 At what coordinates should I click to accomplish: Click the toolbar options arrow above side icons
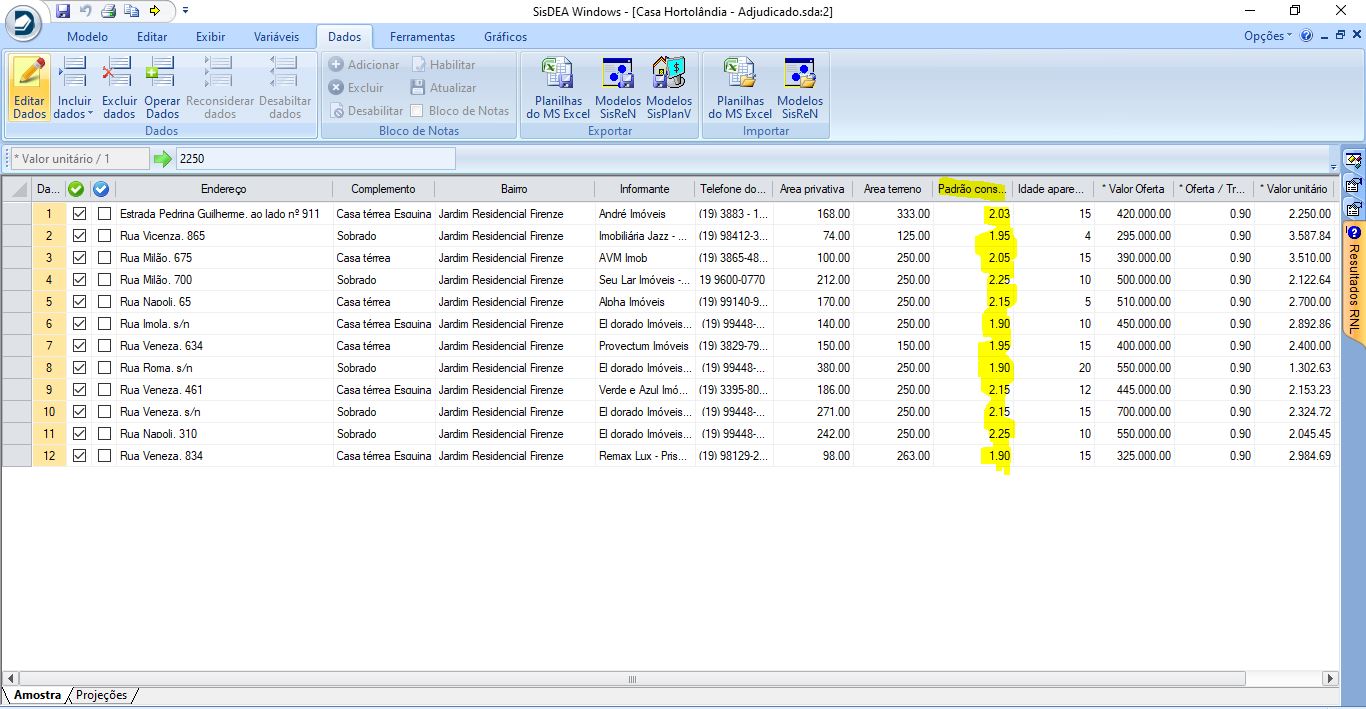click(1333, 166)
